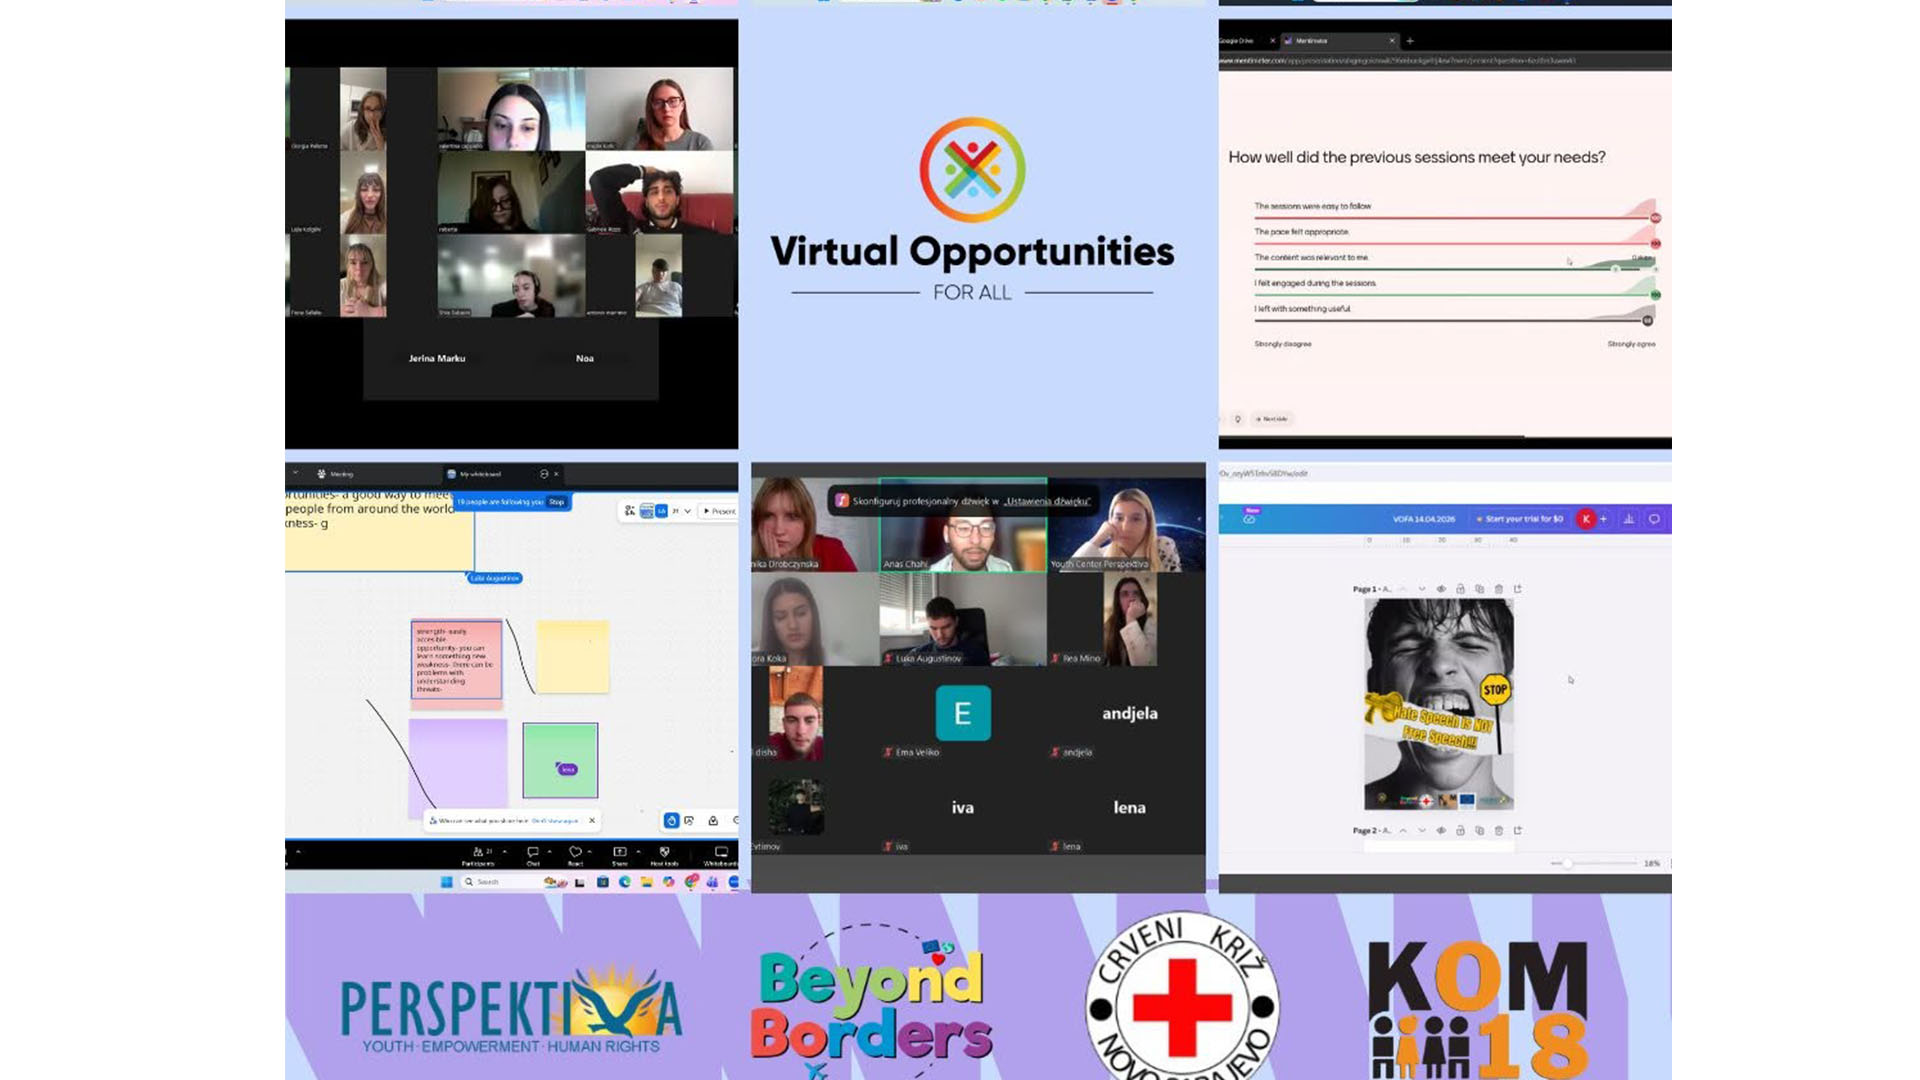The width and height of the screenshot is (1920, 1080).
Task: Select the green sticky note
Action: [560, 761]
